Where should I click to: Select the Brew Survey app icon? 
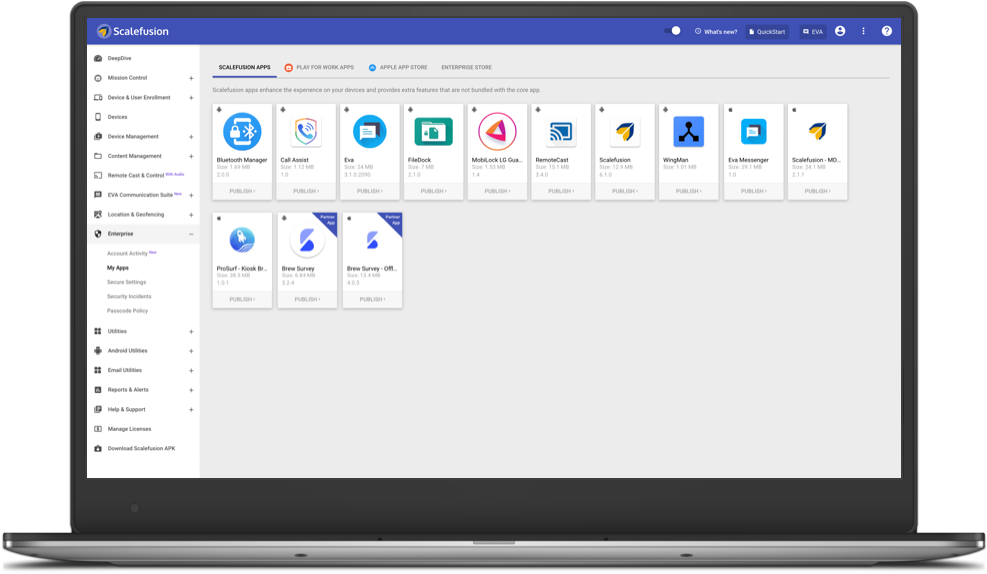pos(307,240)
